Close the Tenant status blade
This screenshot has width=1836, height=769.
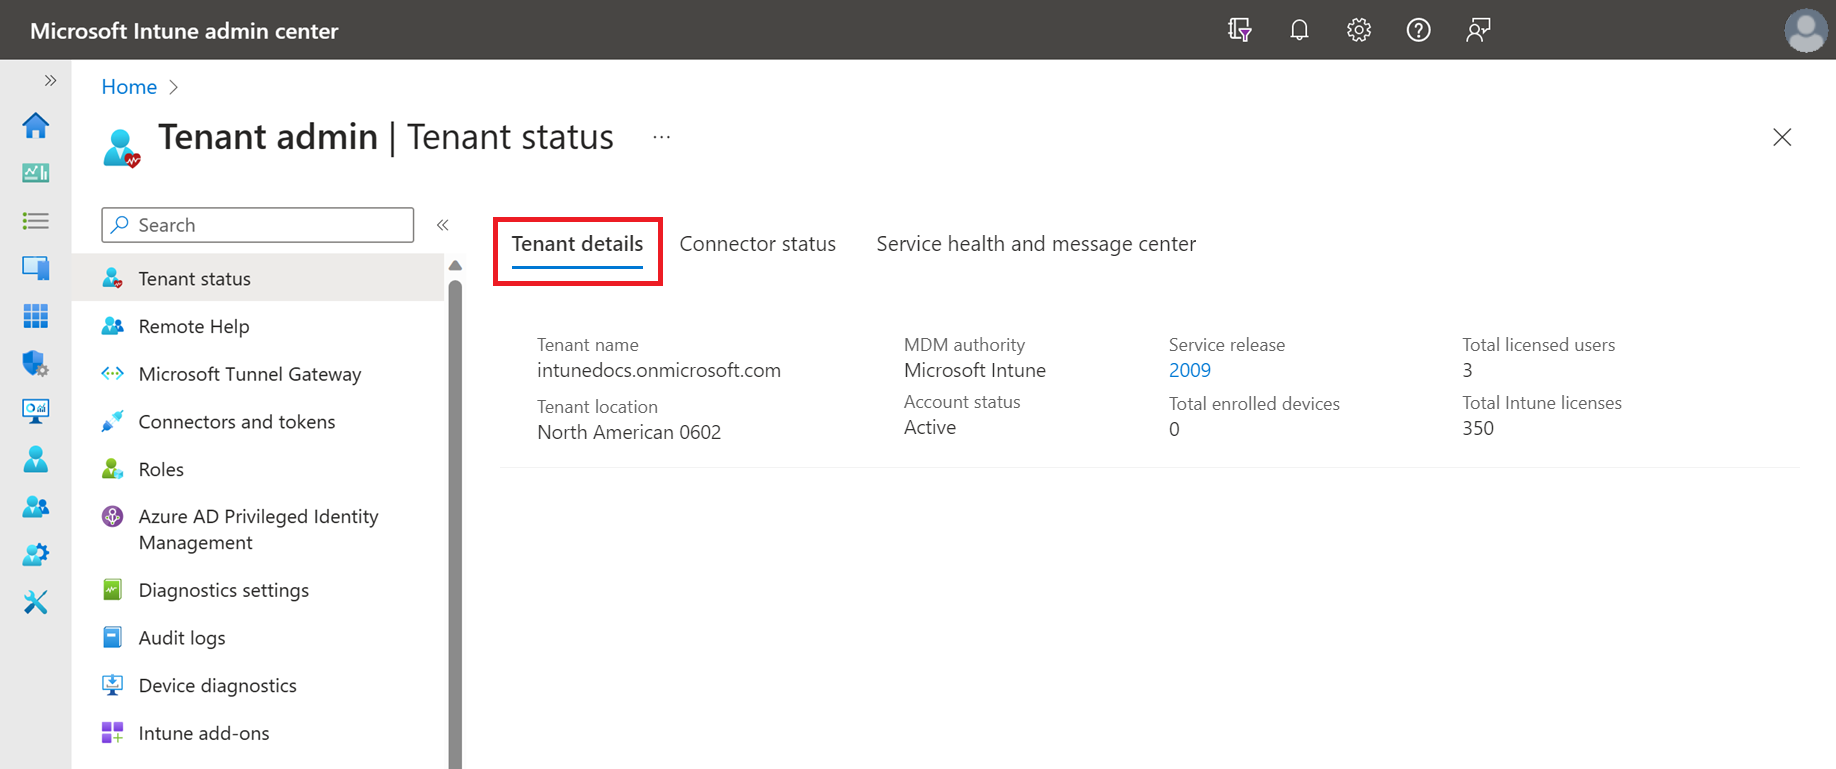coord(1782,137)
